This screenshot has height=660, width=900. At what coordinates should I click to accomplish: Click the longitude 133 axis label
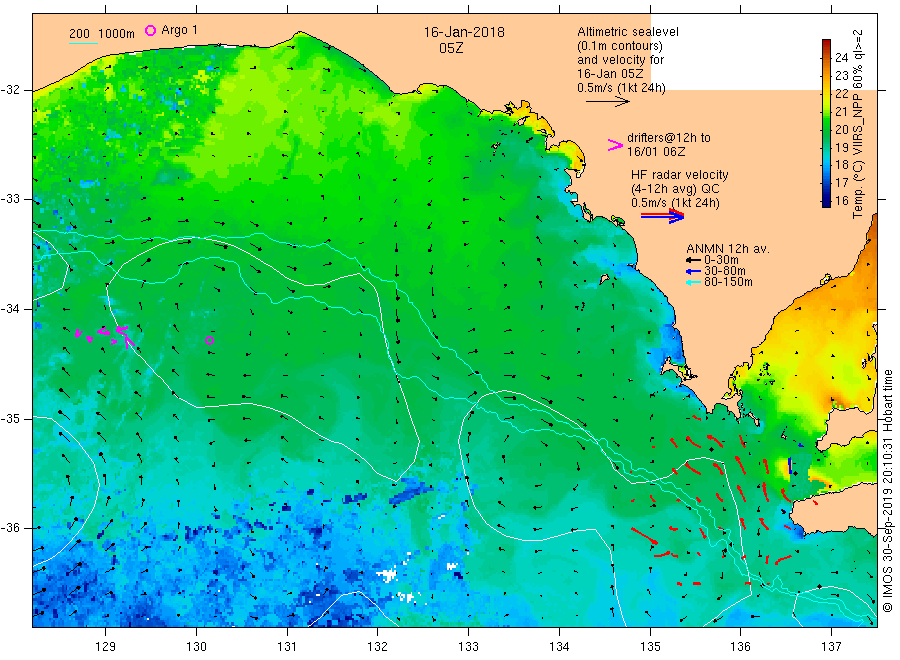coord(468,647)
